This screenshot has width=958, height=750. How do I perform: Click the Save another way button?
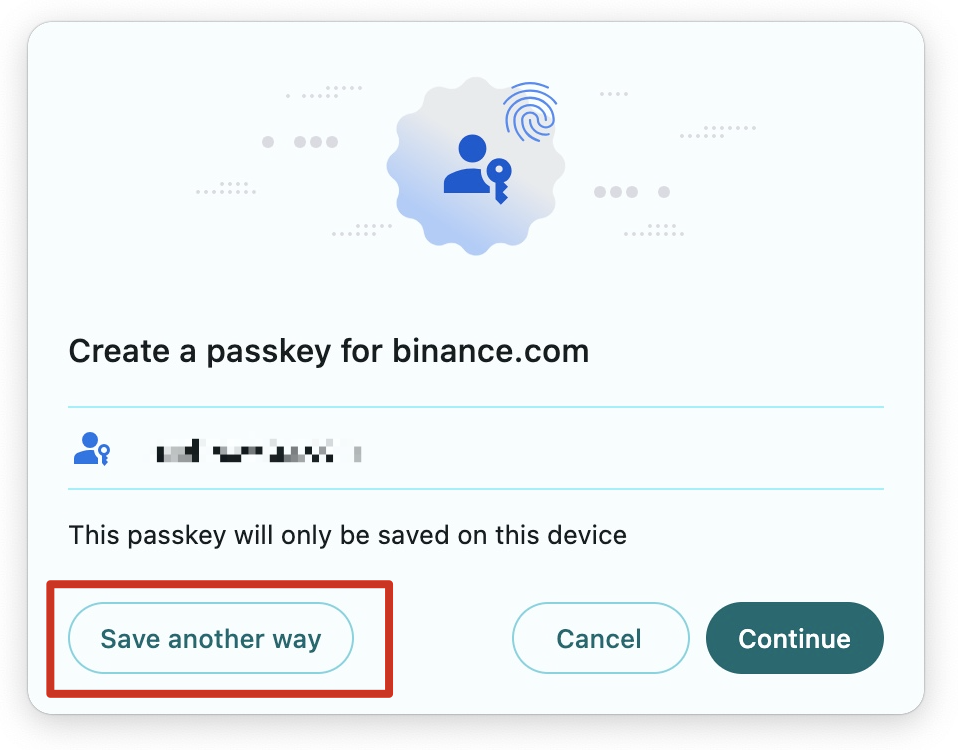point(210,639)
